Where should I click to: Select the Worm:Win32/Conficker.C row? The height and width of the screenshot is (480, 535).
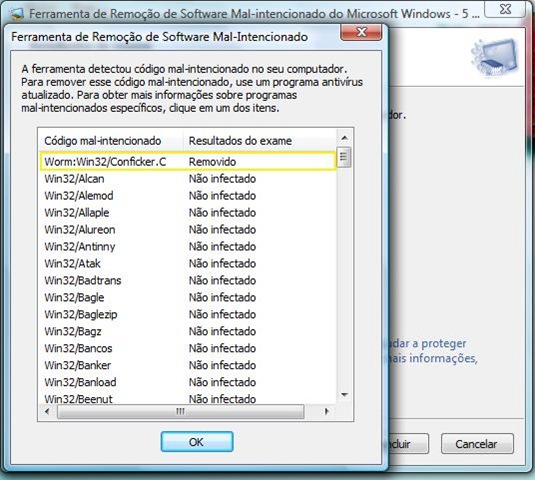coord(188,161)
